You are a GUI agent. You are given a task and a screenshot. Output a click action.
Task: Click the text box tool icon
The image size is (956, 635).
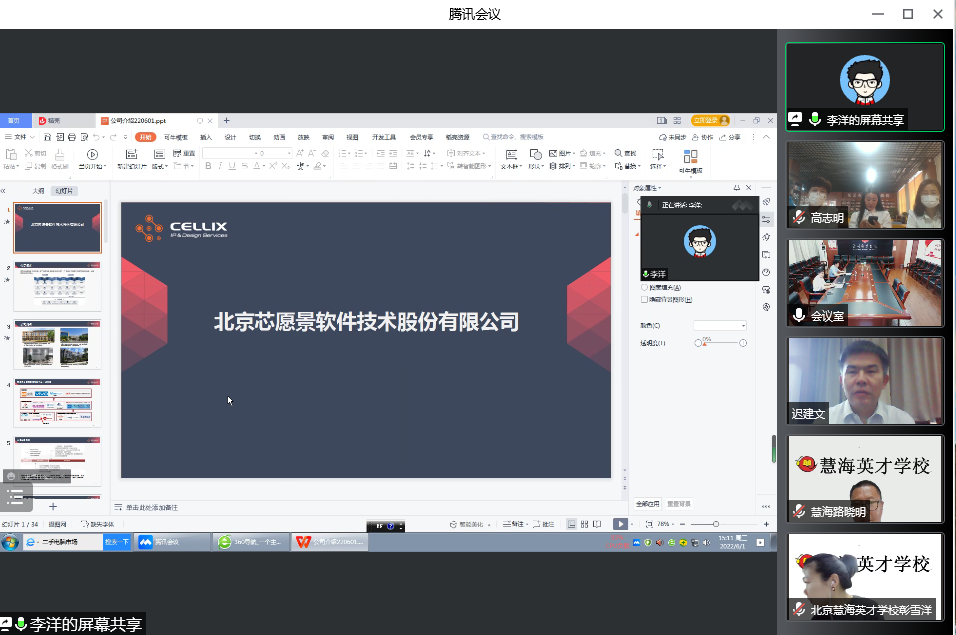(x=511, y=155)
